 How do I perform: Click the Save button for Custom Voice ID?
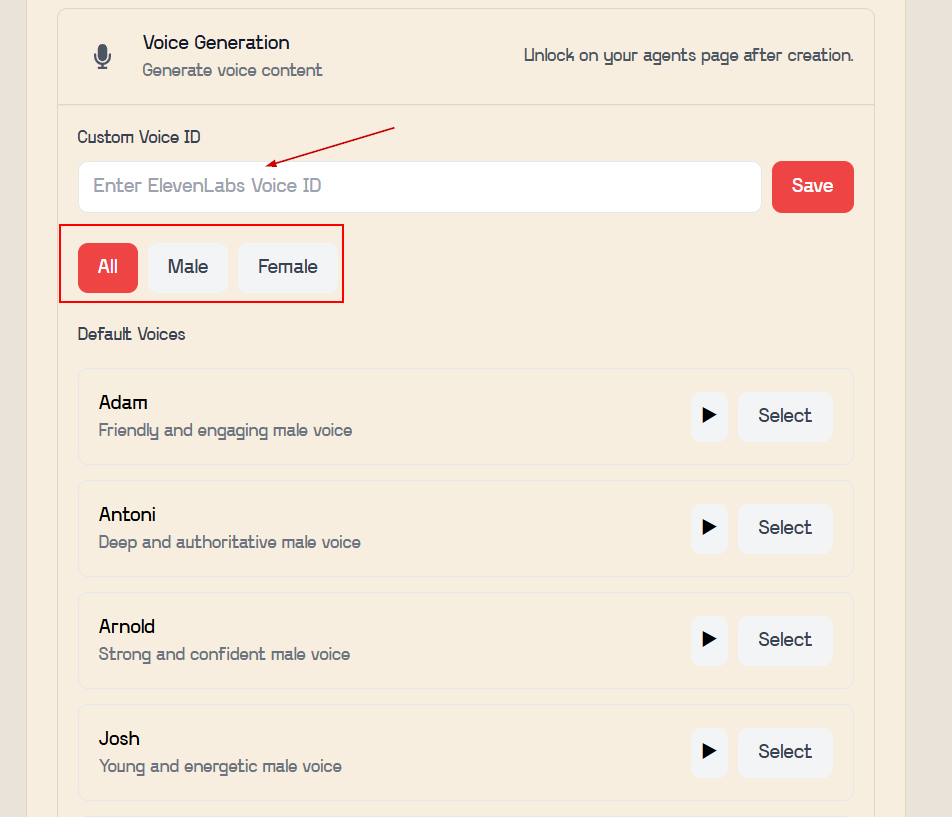[812, 187]
